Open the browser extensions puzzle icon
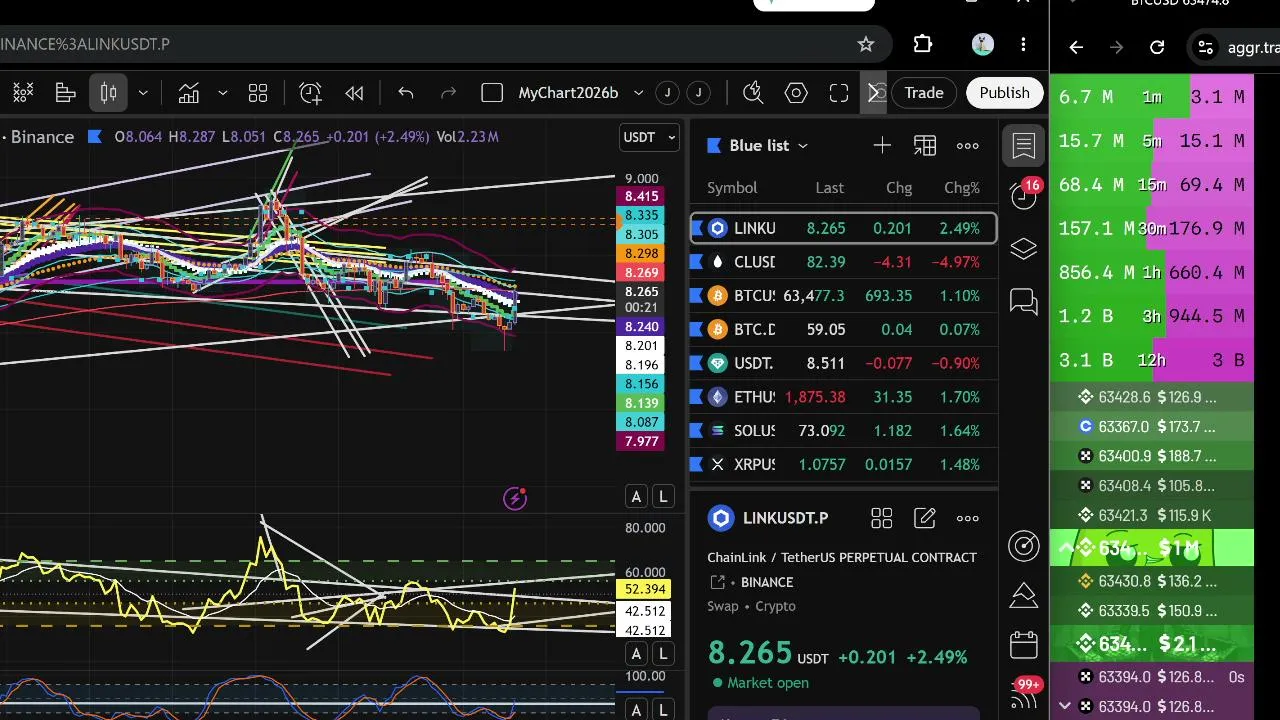This screenshot has height=720, width=1280. pos(923,44)
